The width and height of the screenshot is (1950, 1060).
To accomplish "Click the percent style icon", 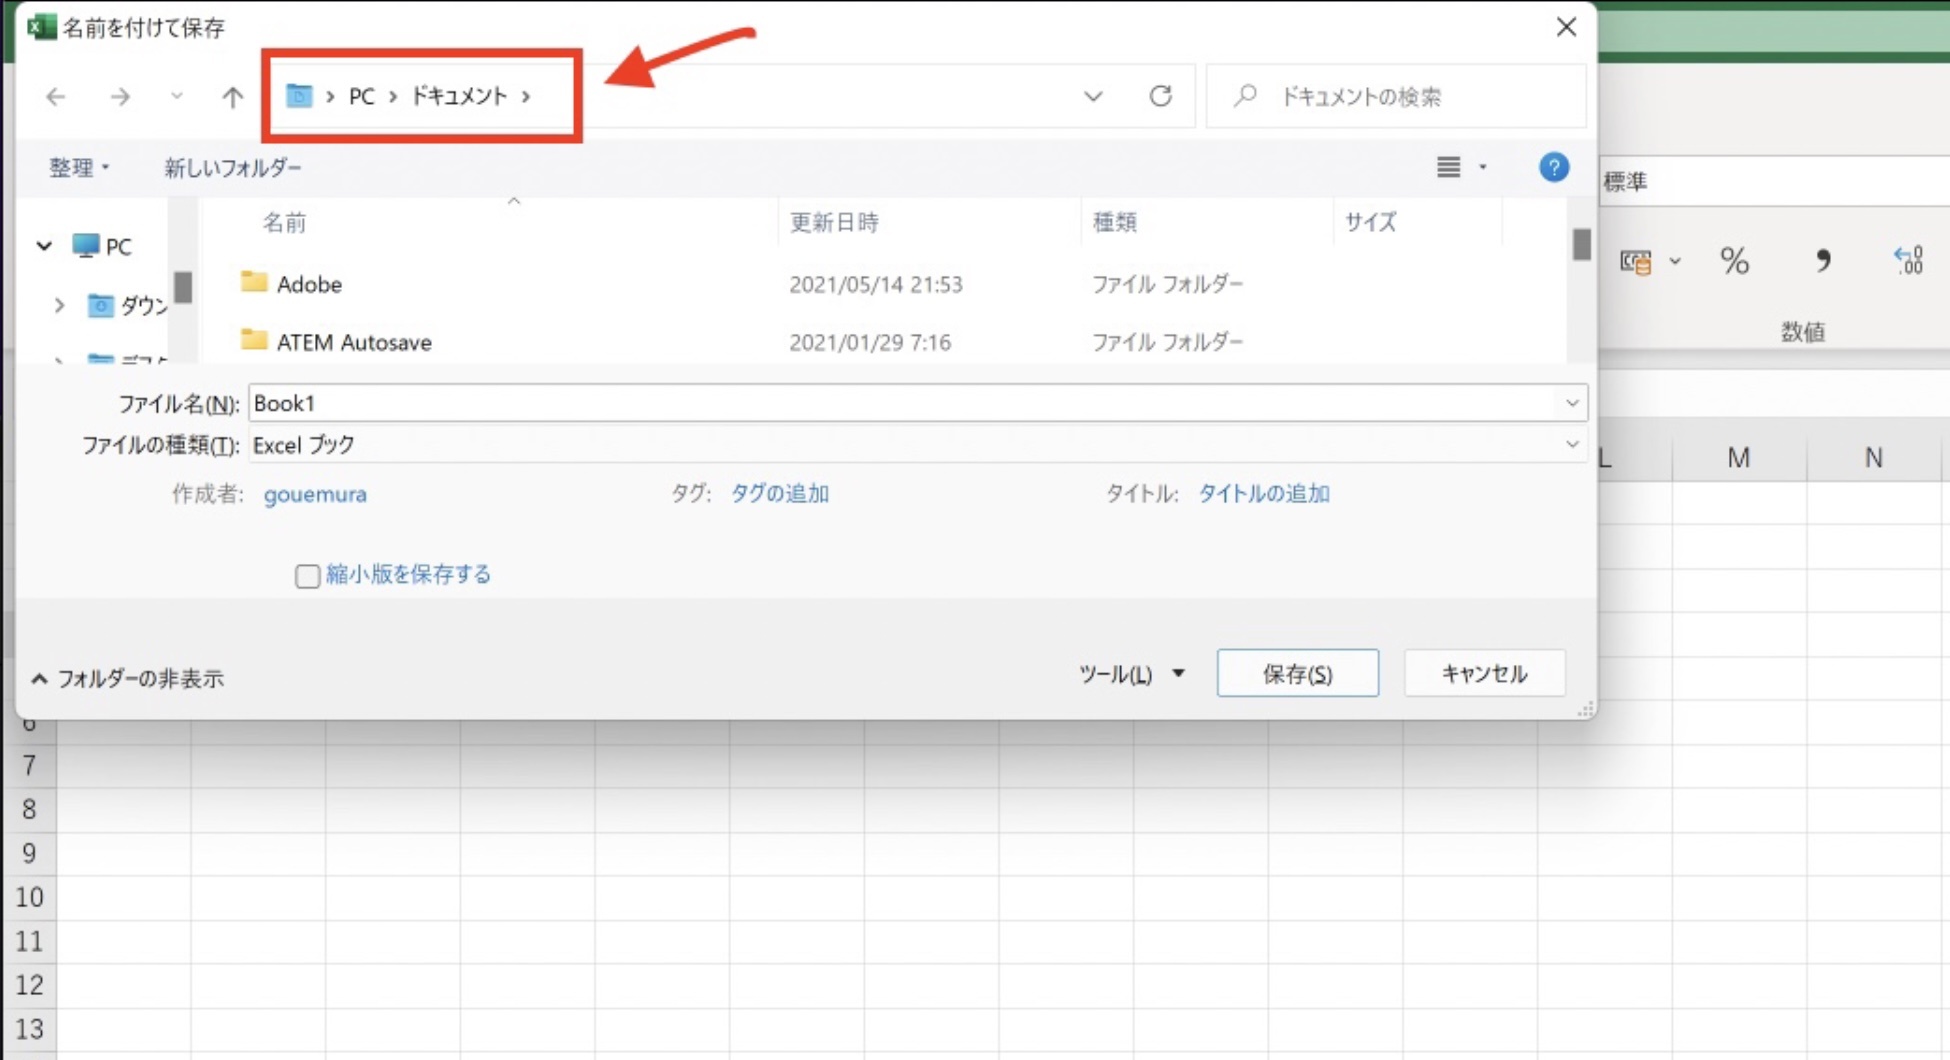I will 1734,261.
